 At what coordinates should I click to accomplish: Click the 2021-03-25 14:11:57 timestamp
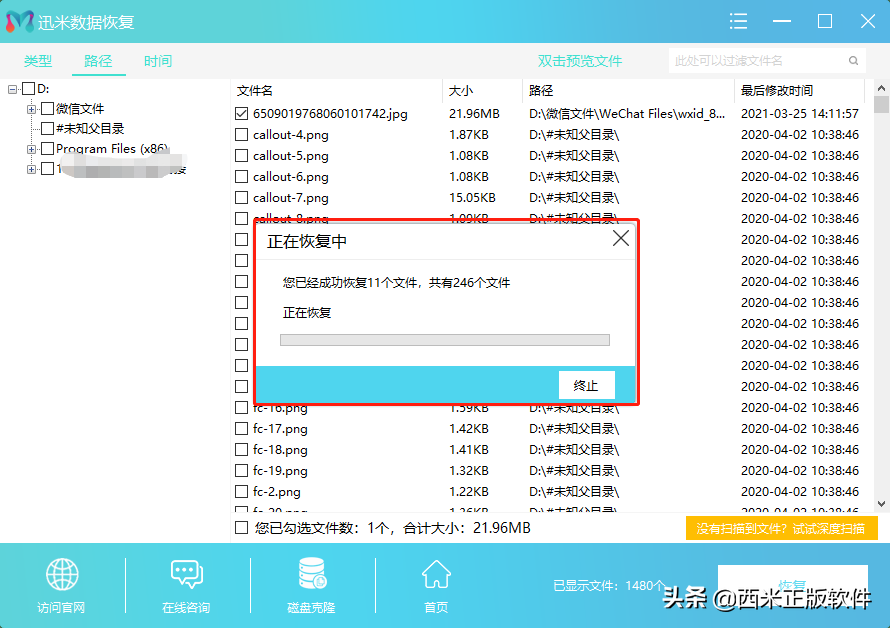[800, 114]
